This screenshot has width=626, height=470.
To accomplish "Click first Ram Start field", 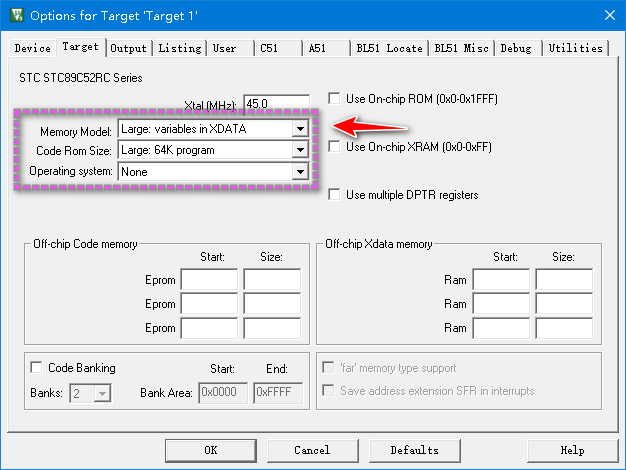I will (501, 279).
